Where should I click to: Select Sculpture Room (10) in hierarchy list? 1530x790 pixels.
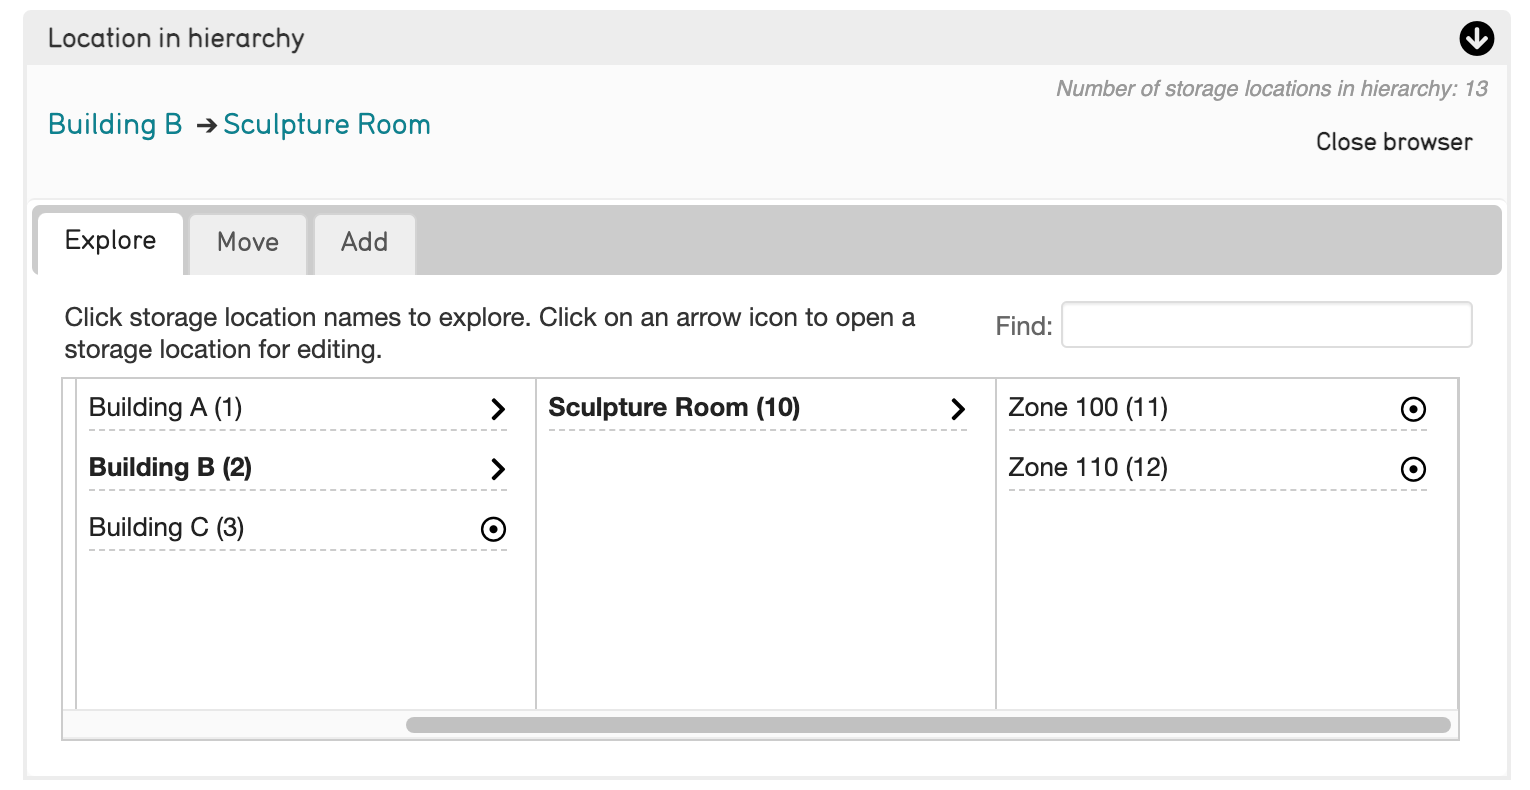673,408
